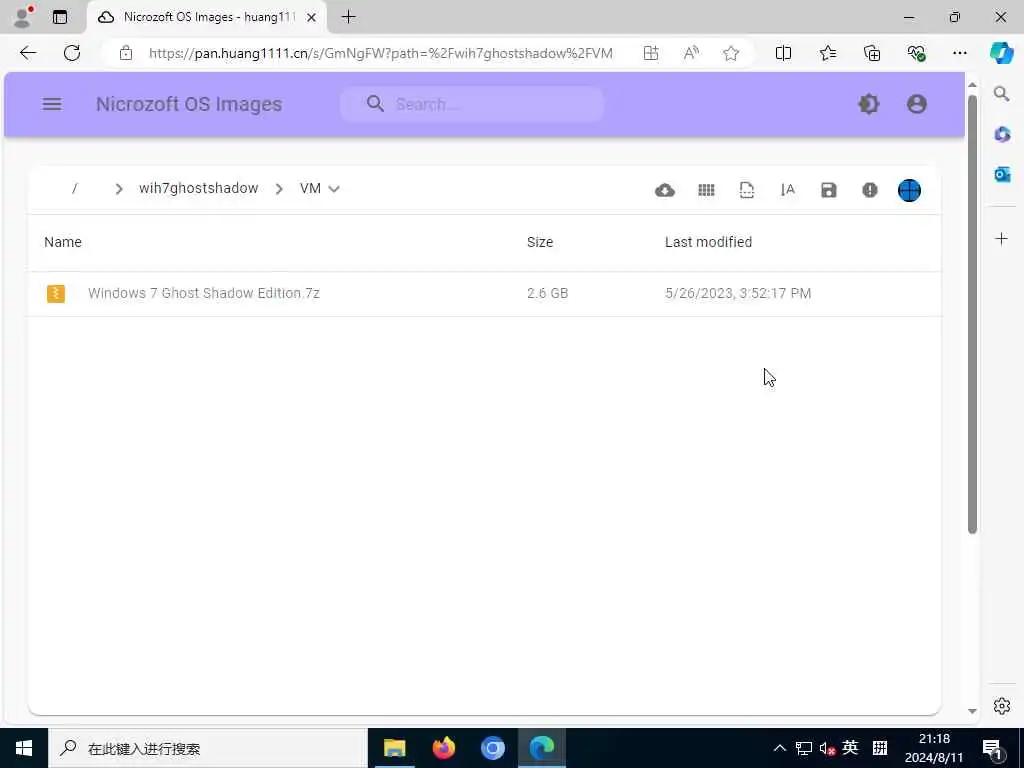1024x768 pixels.
Task: Open browser essentials heart icon
Action: [x=916, y=53]
